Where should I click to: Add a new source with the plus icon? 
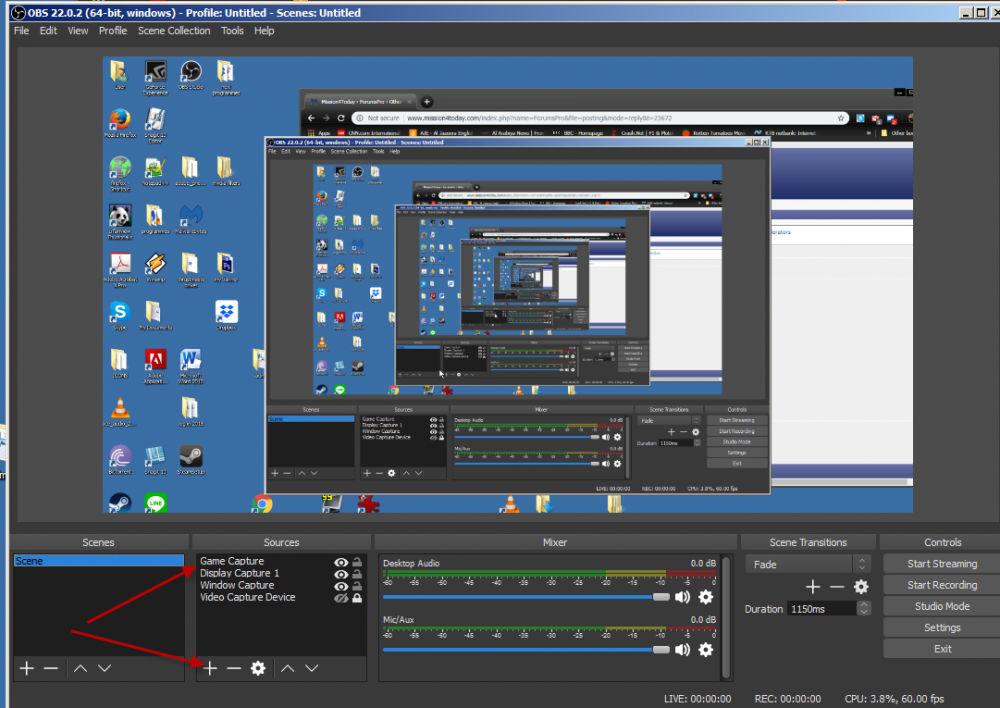[x=209, y=668]
